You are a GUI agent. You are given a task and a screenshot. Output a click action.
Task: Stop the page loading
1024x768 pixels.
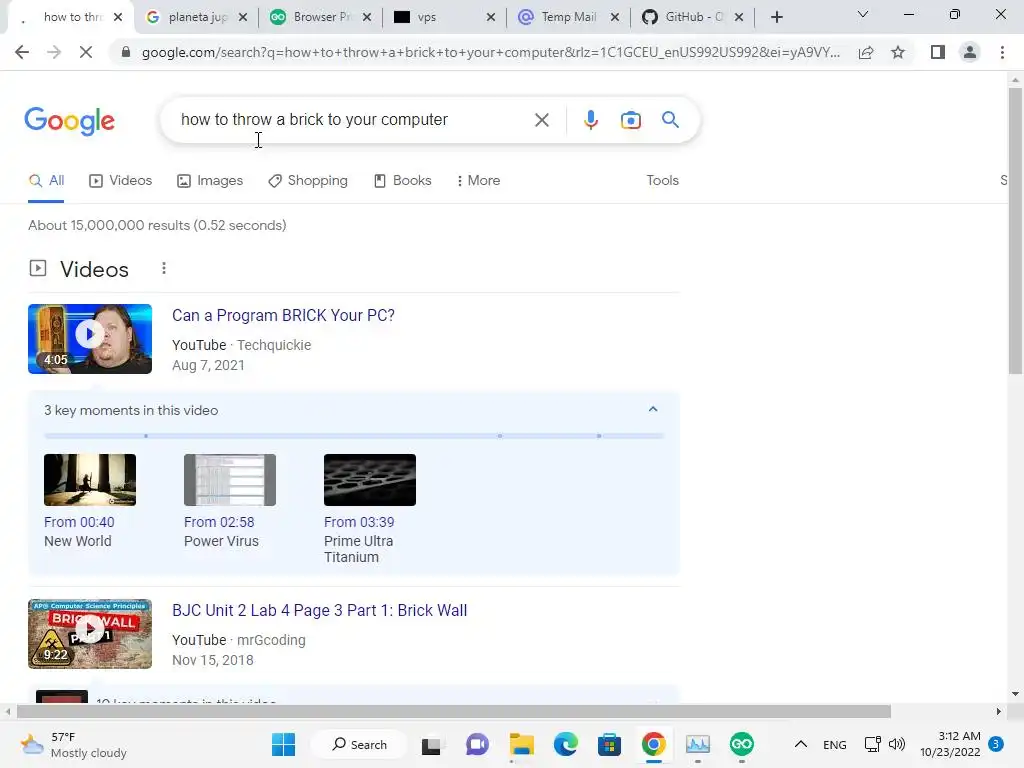[x=86, y=52]
